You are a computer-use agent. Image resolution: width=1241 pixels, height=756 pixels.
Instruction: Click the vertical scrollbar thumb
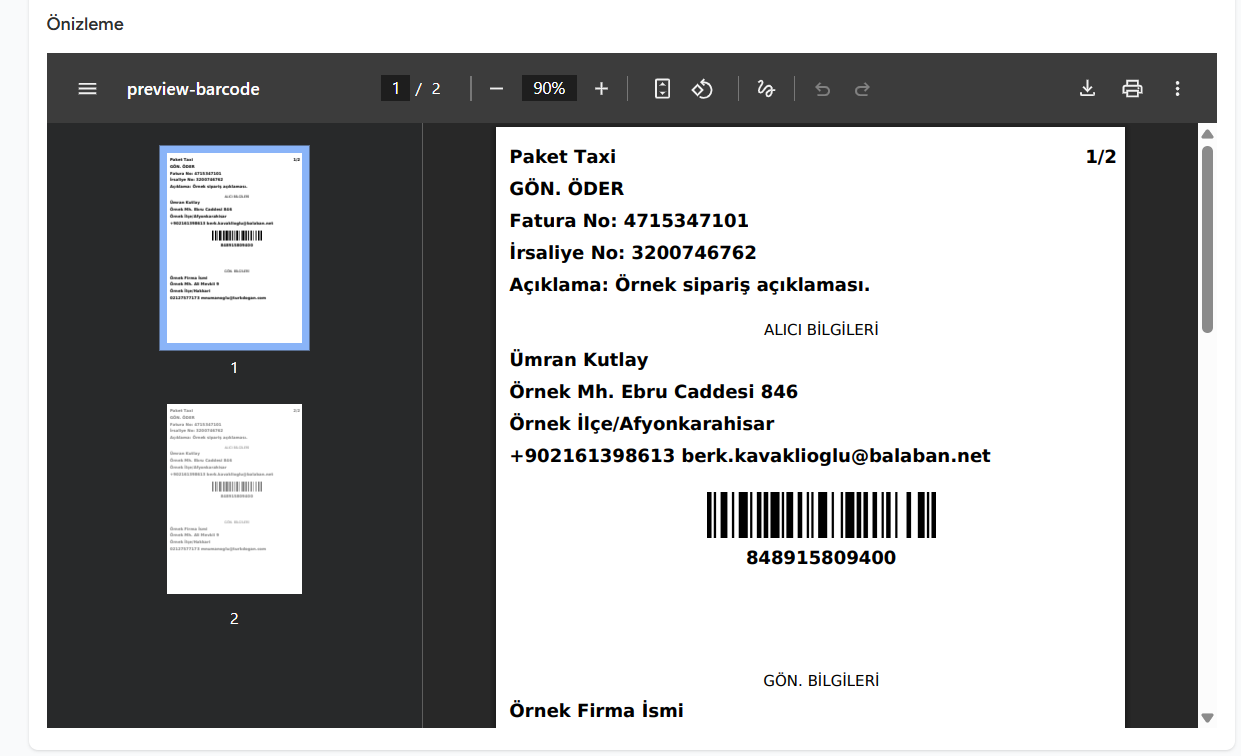1207,238
